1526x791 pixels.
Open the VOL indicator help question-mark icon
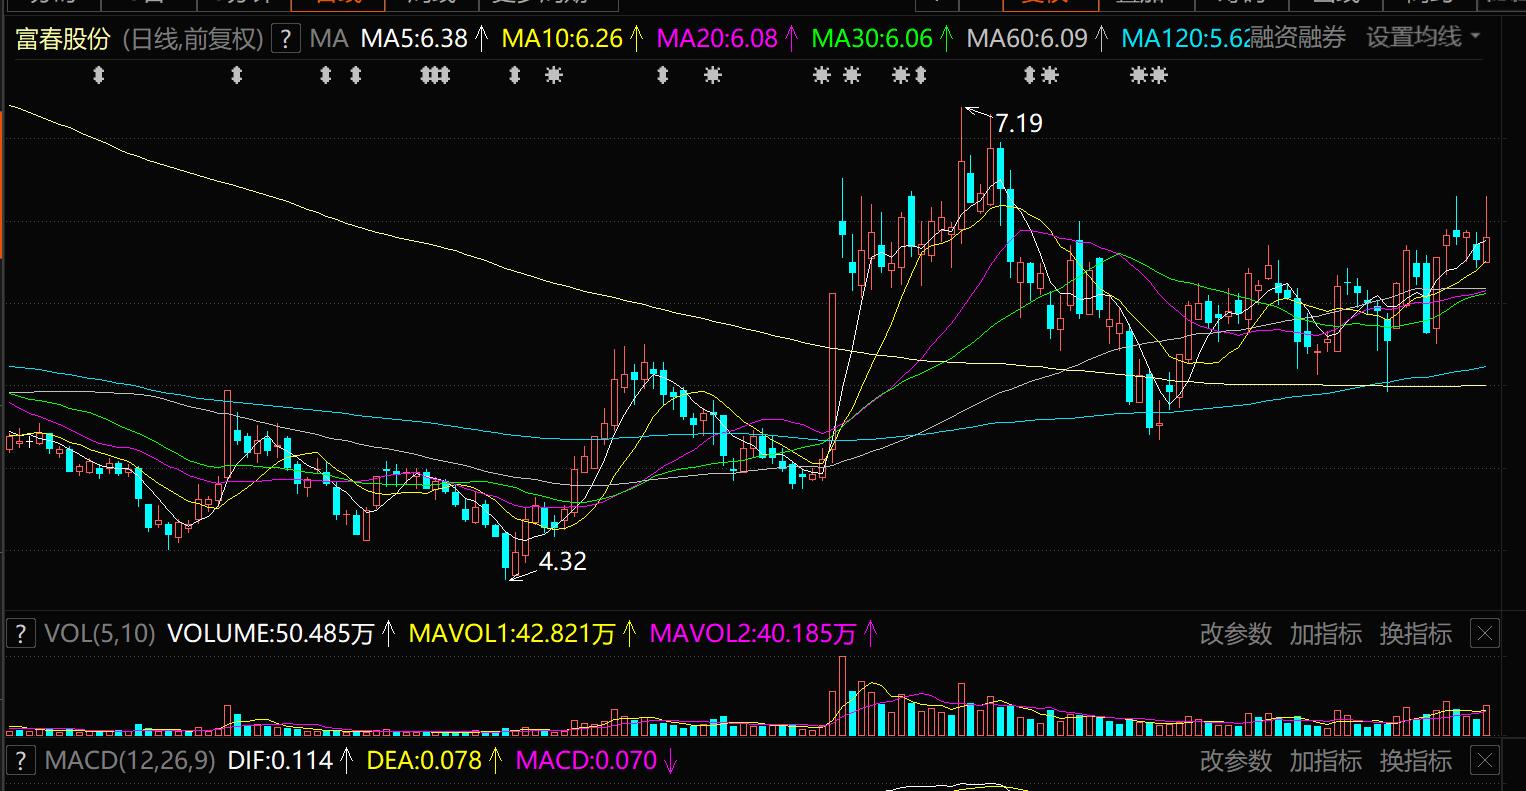coord(20,633)
